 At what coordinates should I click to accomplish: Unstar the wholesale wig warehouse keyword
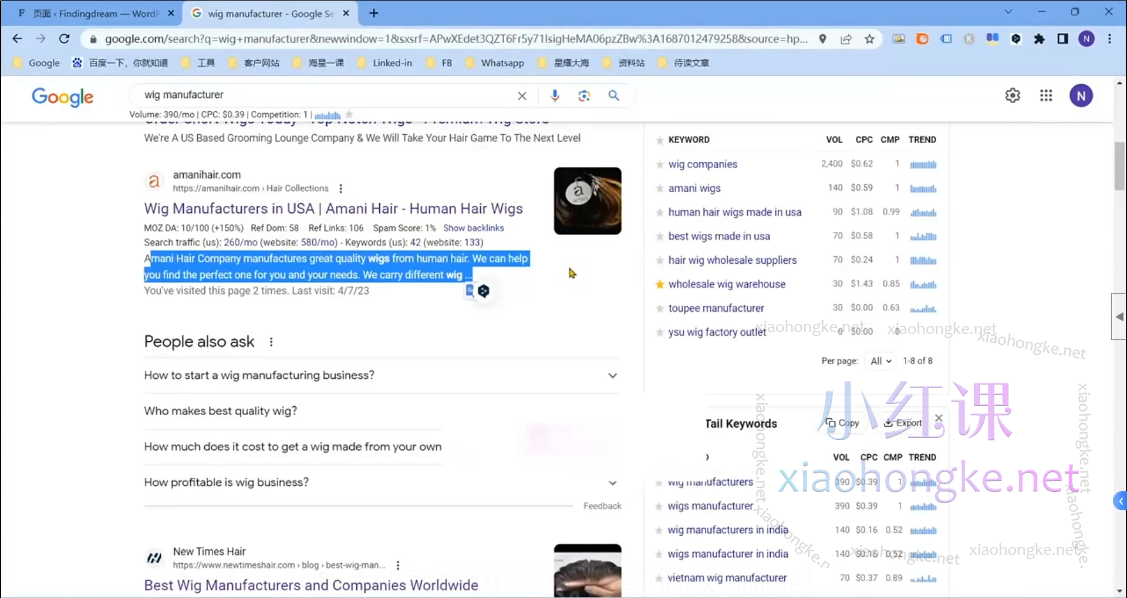[660, 284]
